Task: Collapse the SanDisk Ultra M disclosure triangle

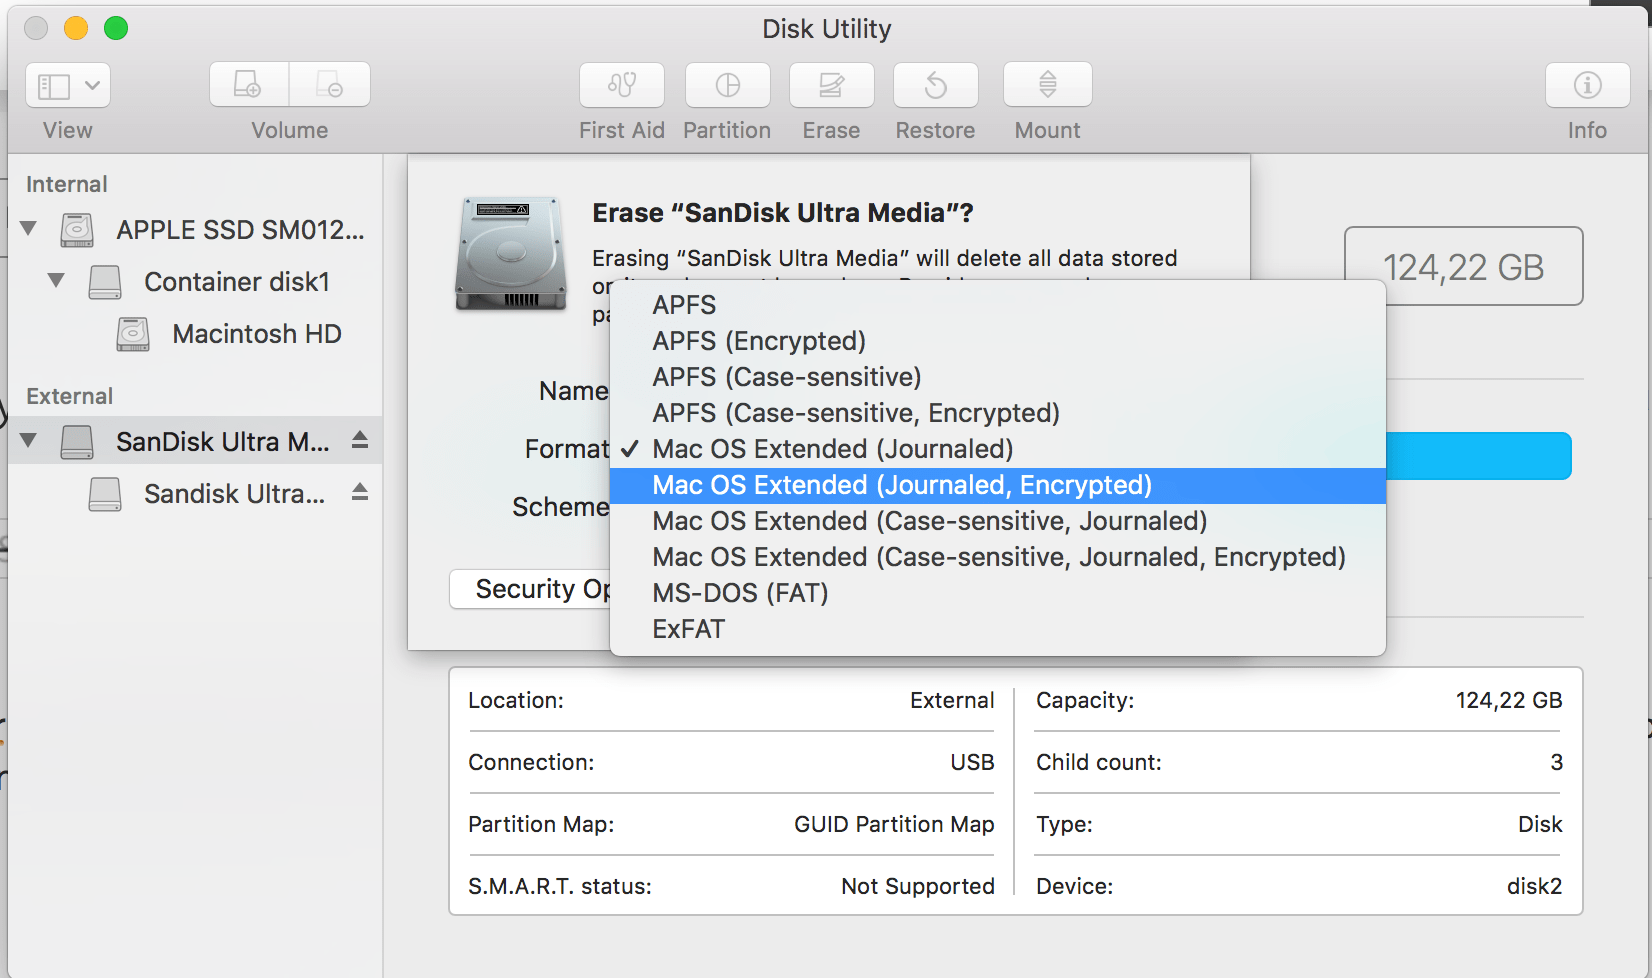Action: coord(28,441)
